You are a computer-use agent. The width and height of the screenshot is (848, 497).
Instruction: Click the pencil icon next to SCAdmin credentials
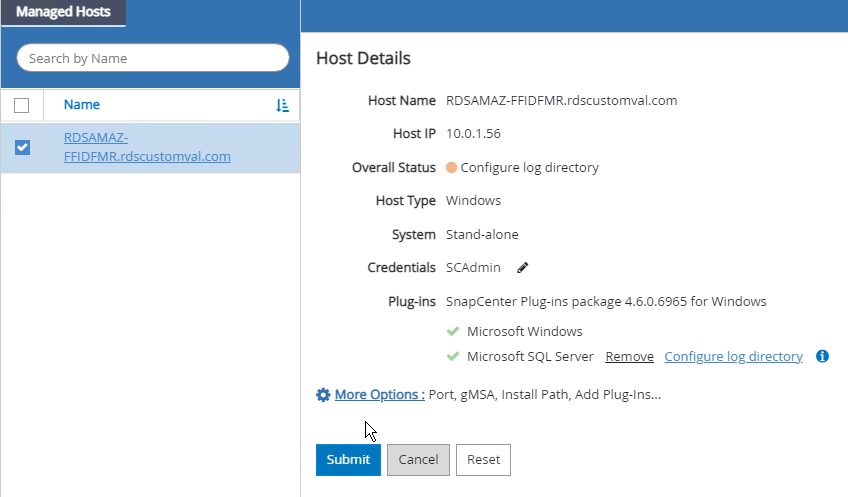click(523, 268)
